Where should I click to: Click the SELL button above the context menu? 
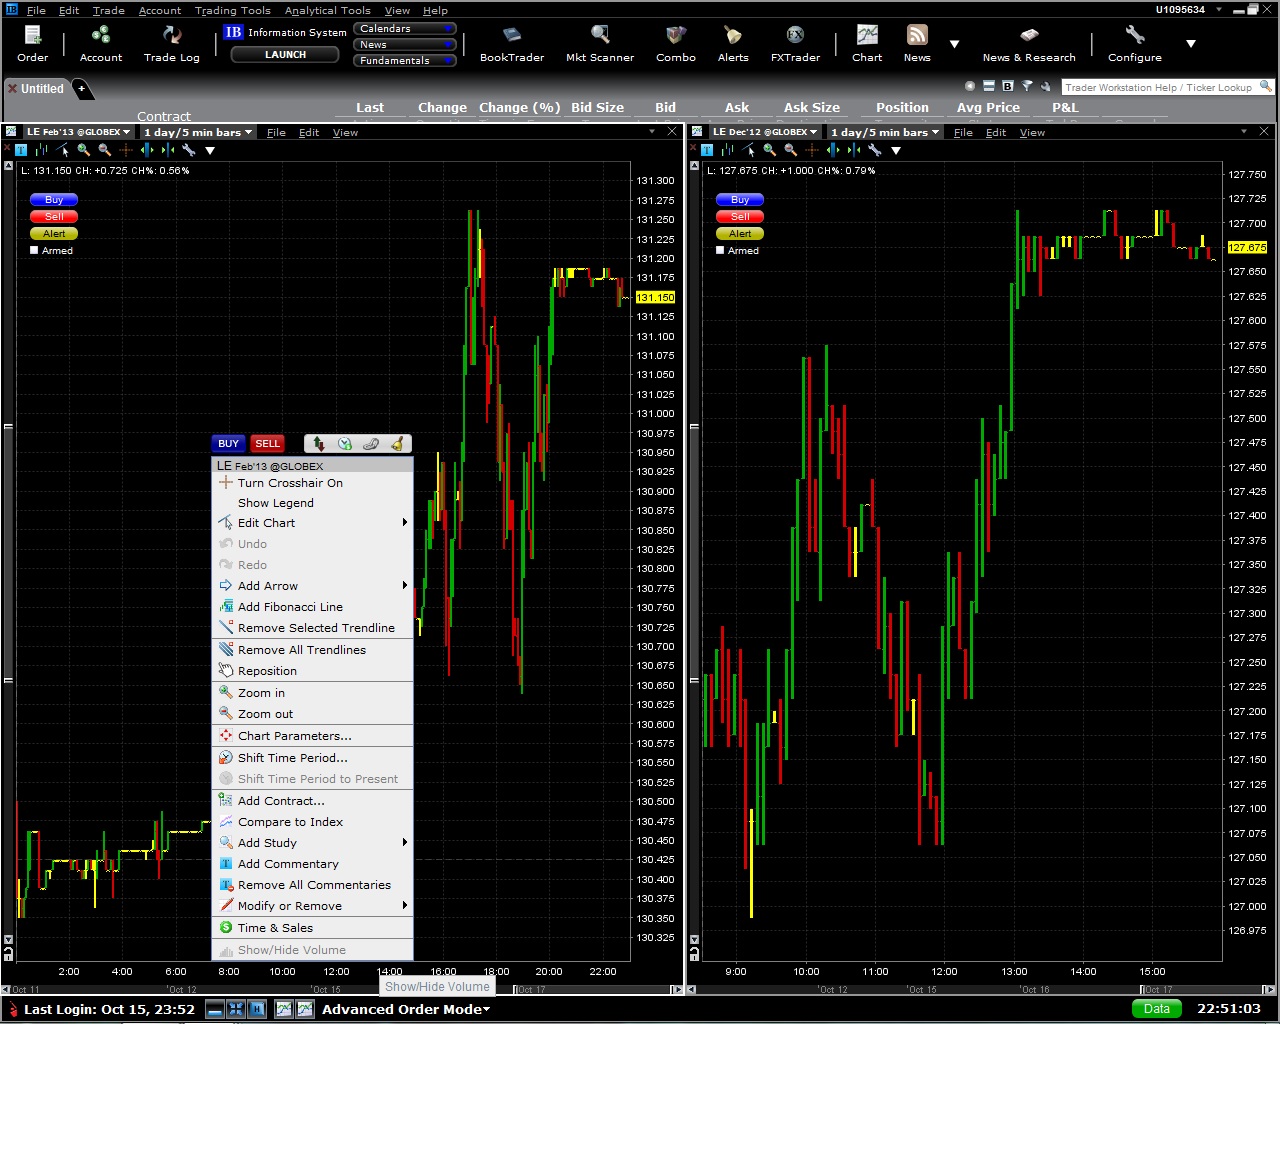267,444
